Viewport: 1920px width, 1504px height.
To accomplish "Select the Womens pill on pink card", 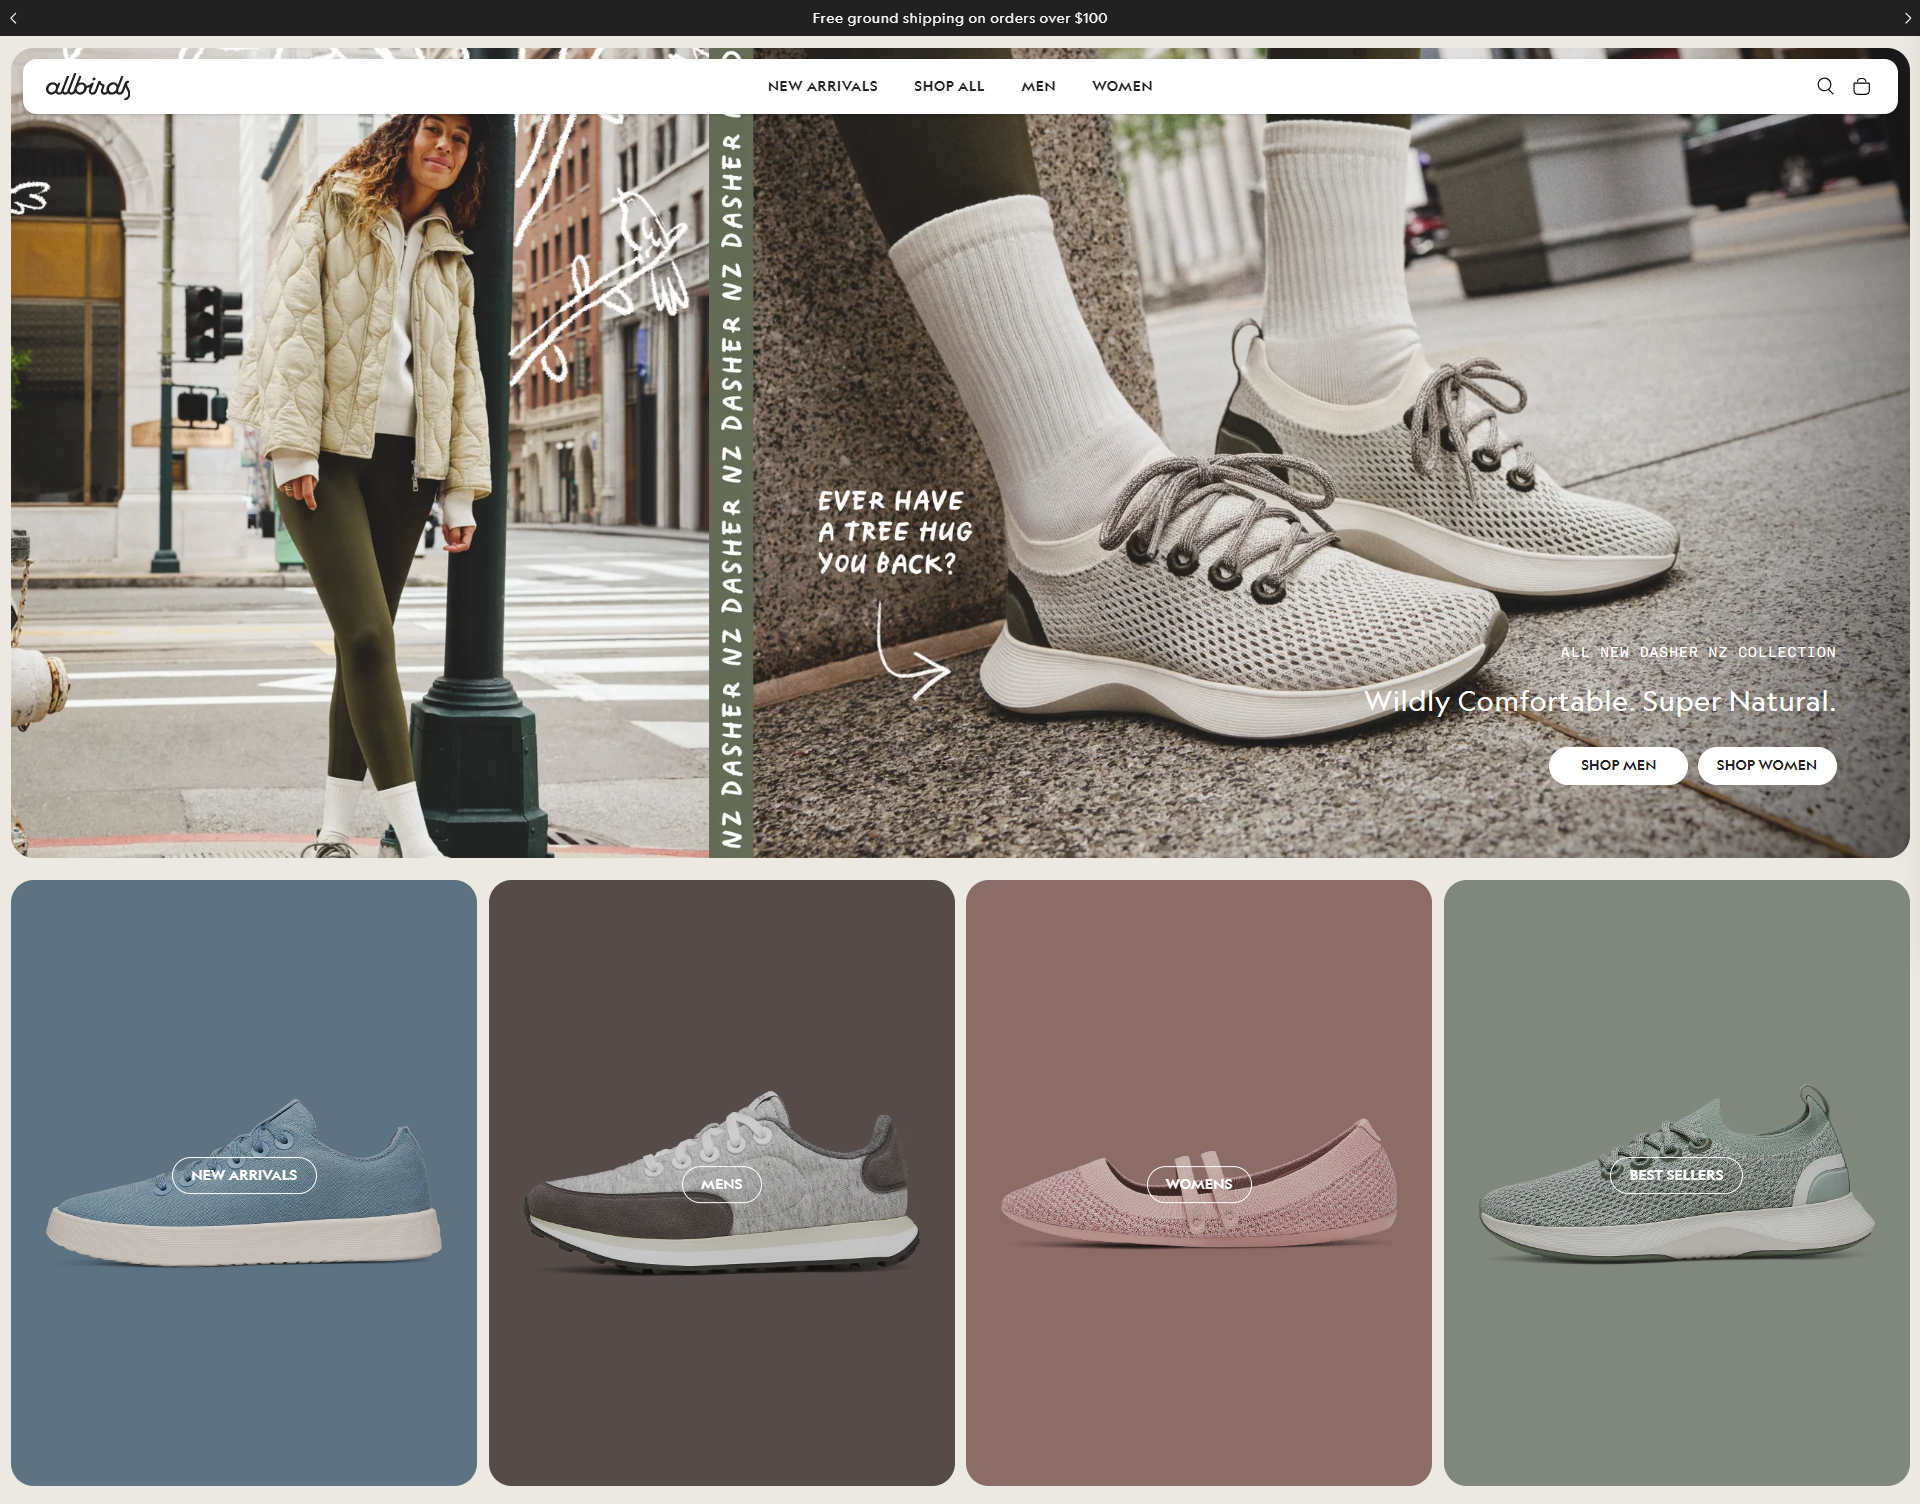I will click(x=1199, y=1184).
